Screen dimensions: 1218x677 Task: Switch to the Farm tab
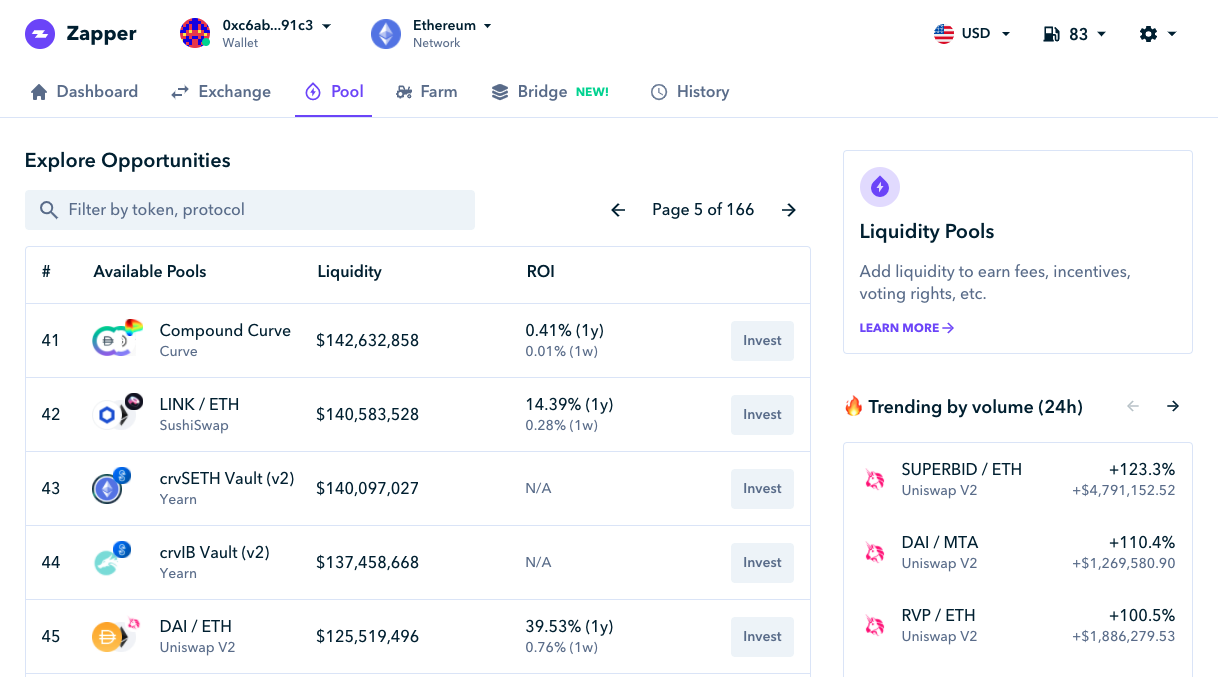tap(427, 92)
